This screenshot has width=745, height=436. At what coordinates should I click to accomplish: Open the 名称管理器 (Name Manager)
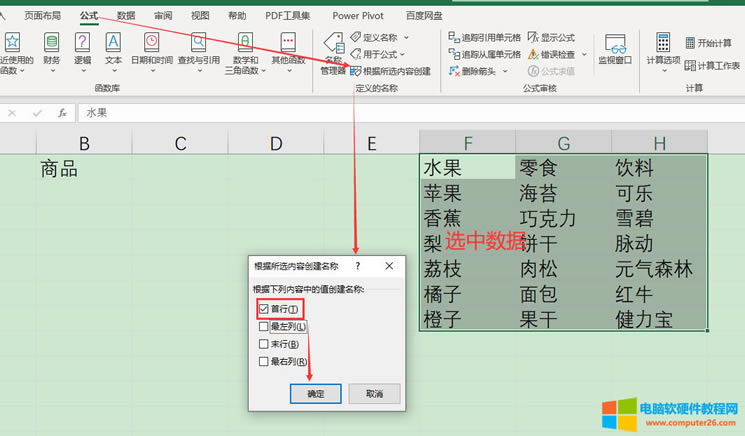click(x=334, y=53)
